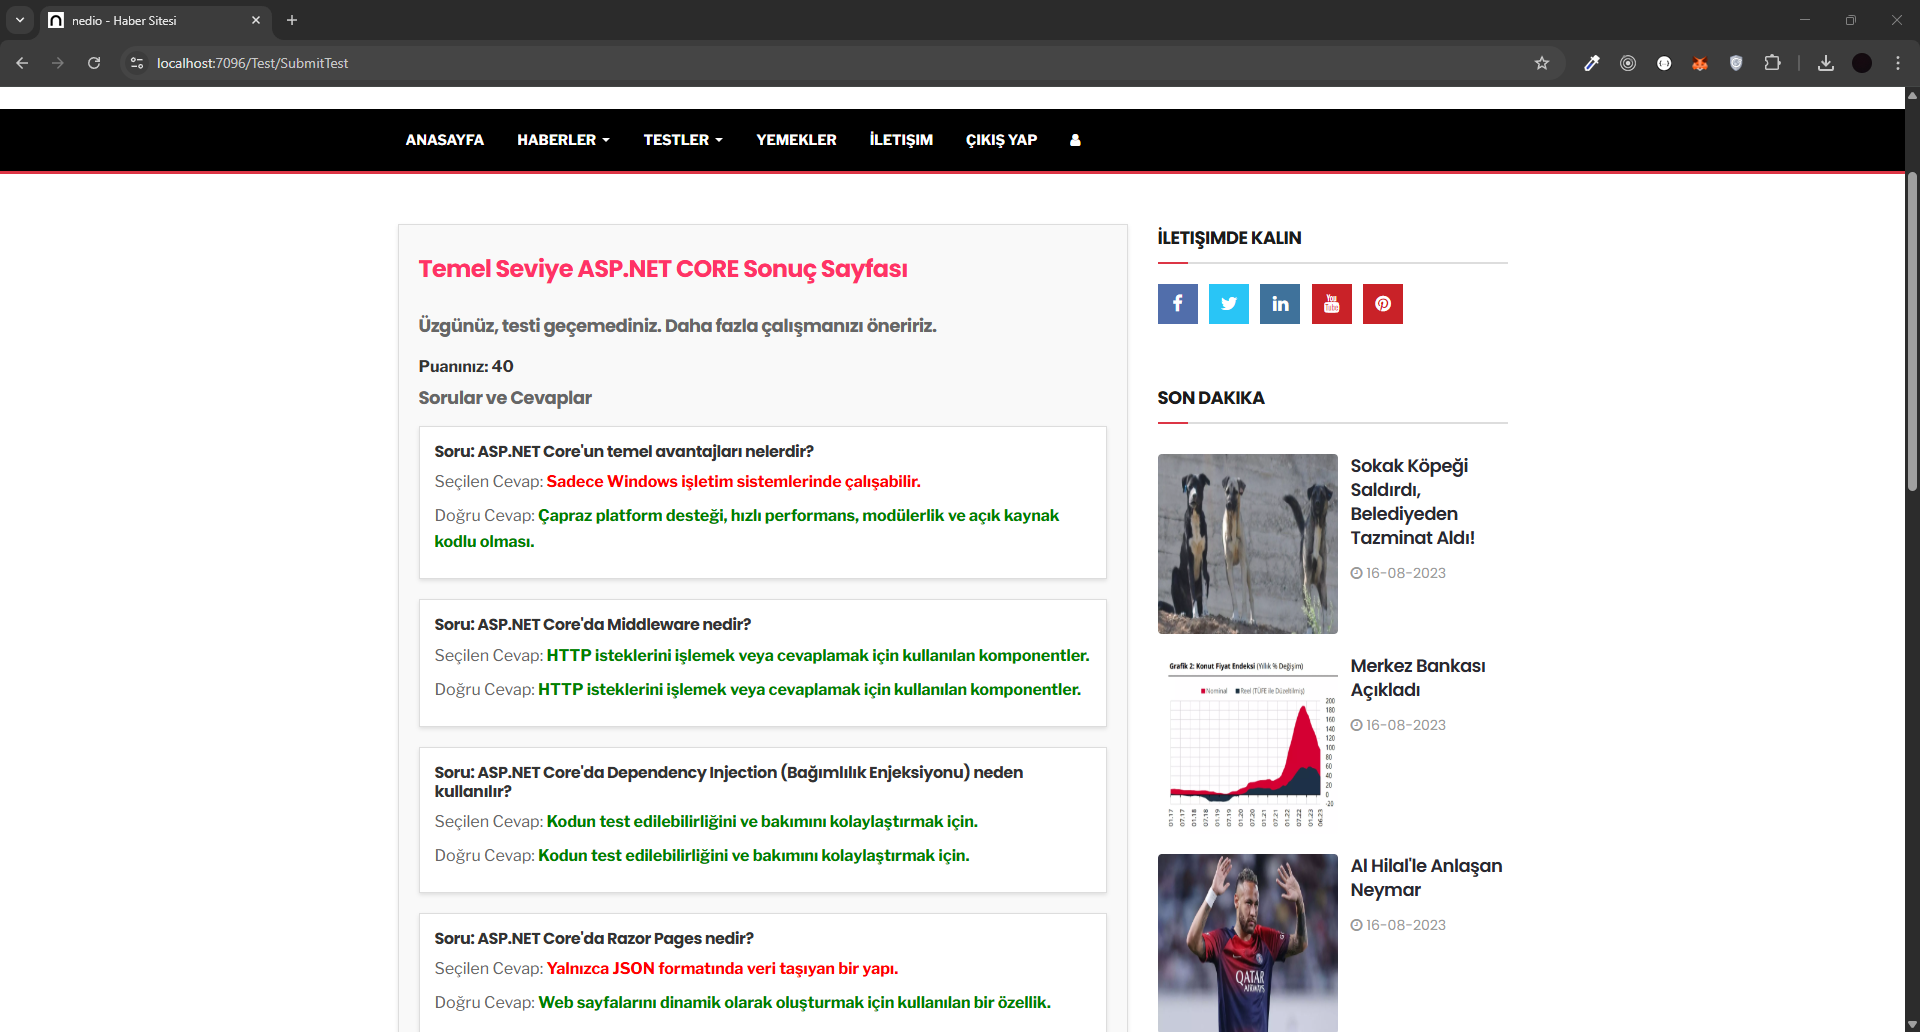Image resolution: width=1920 pixels, height=1032 pixels.
Task: Click ÇIKIŞ YAP to log out
Action: pyautogui.click(x=1001, y=140)
